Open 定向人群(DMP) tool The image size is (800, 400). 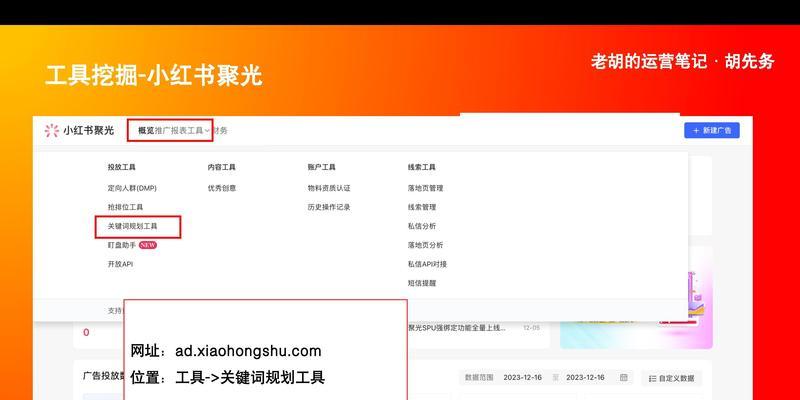pos(132,188)
